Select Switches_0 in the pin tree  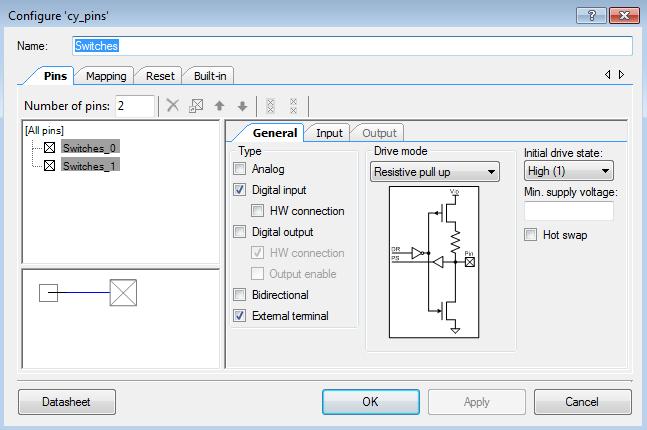pyautogui.click(x=90, y=147)
